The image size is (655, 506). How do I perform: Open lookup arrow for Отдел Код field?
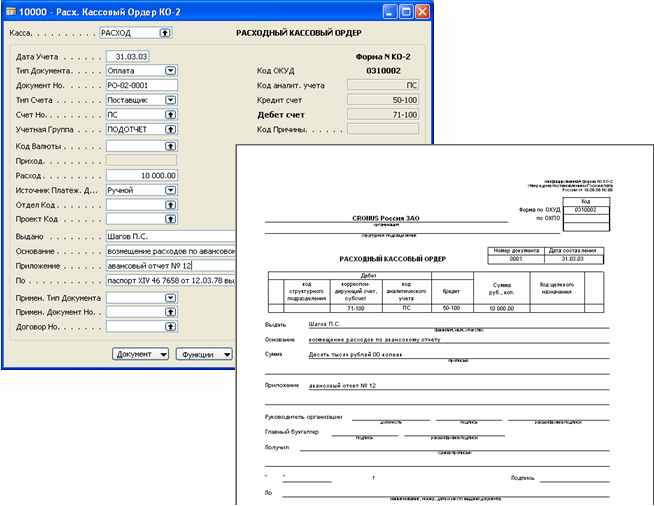tap(170, 205)
